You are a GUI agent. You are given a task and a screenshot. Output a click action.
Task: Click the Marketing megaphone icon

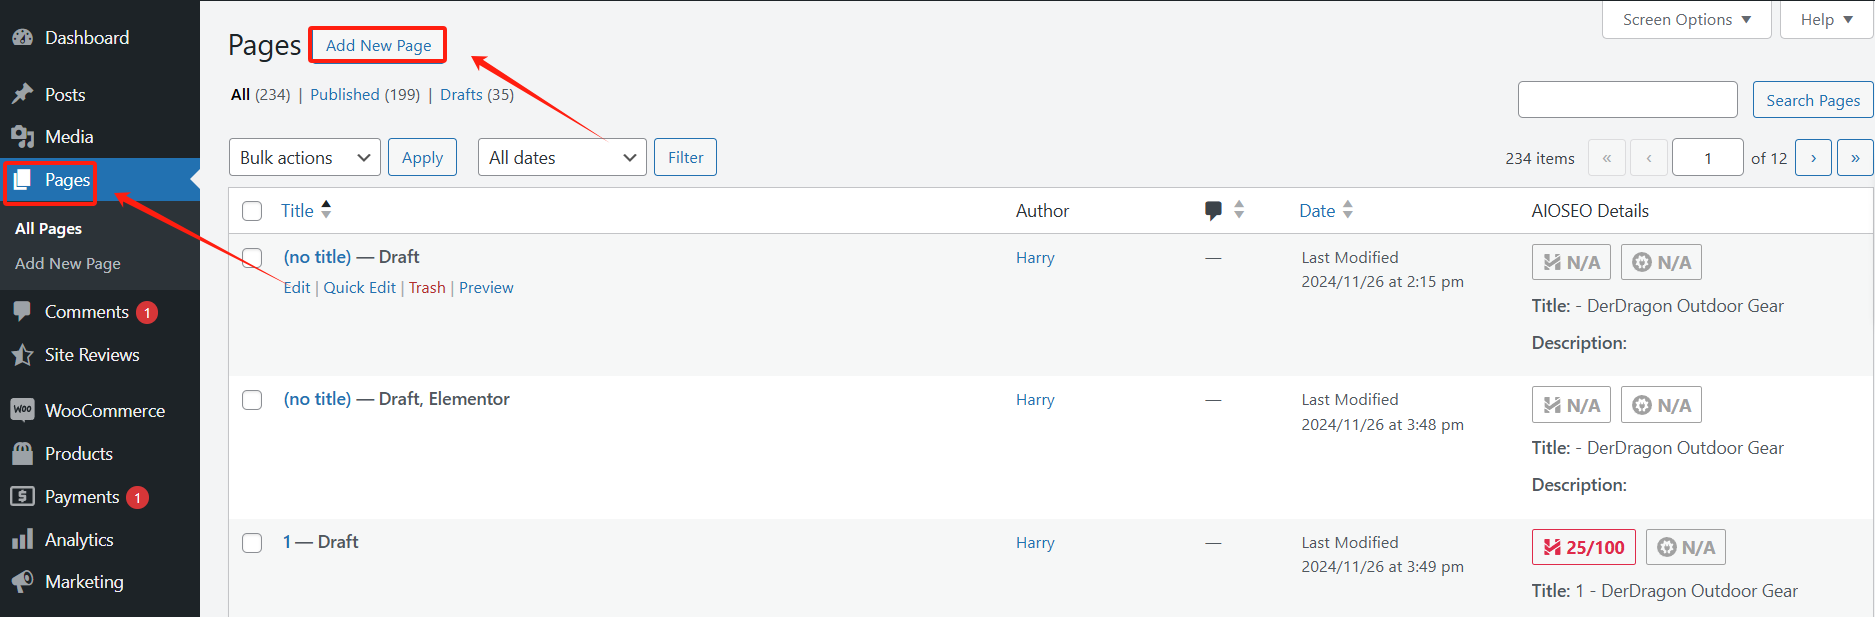click(x=22, y=582)
